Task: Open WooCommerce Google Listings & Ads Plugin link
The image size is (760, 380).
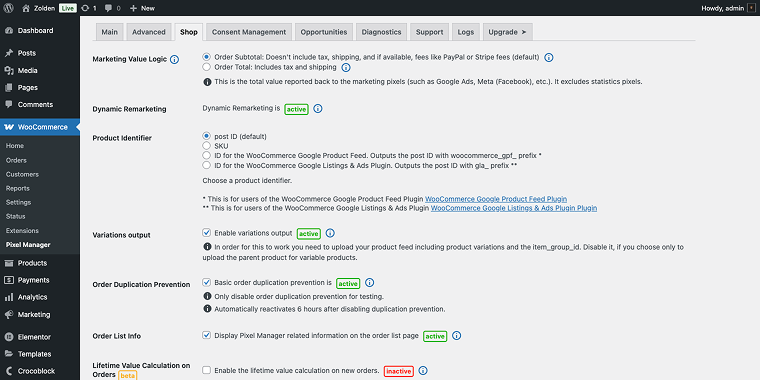Action: click(514, 208)
